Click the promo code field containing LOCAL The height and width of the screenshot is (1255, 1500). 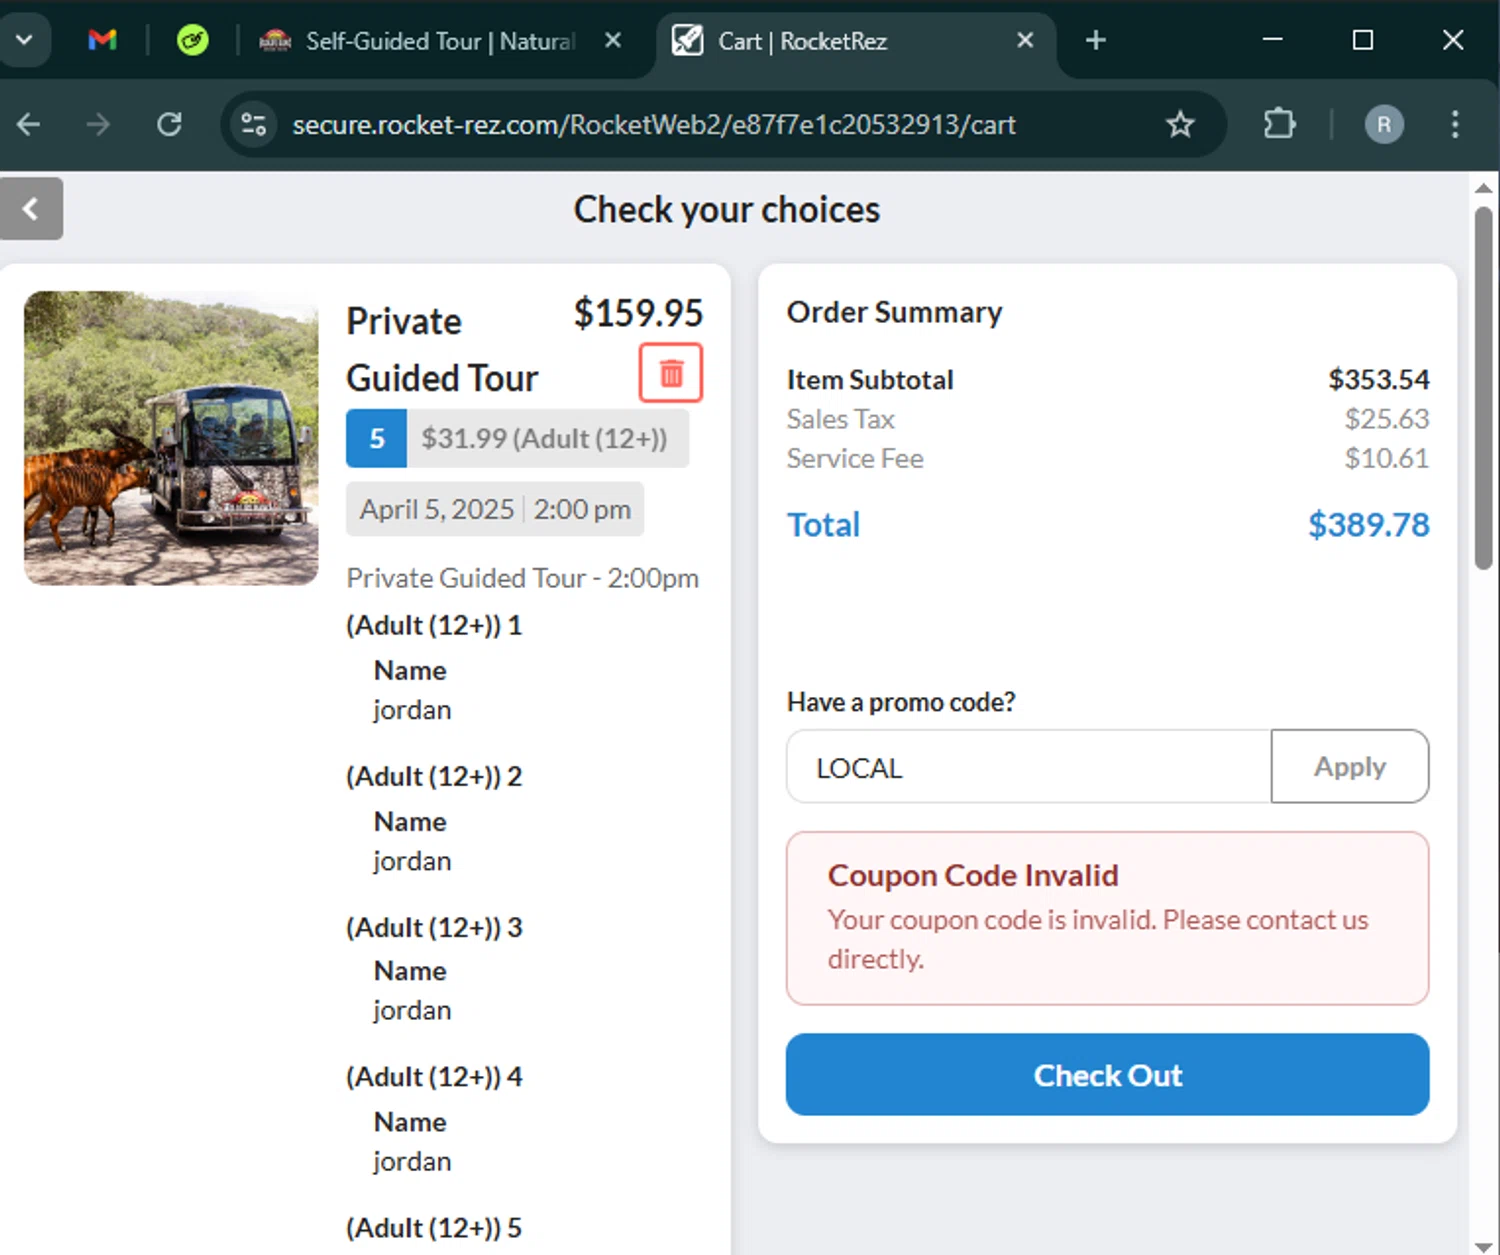[1029, 767]
